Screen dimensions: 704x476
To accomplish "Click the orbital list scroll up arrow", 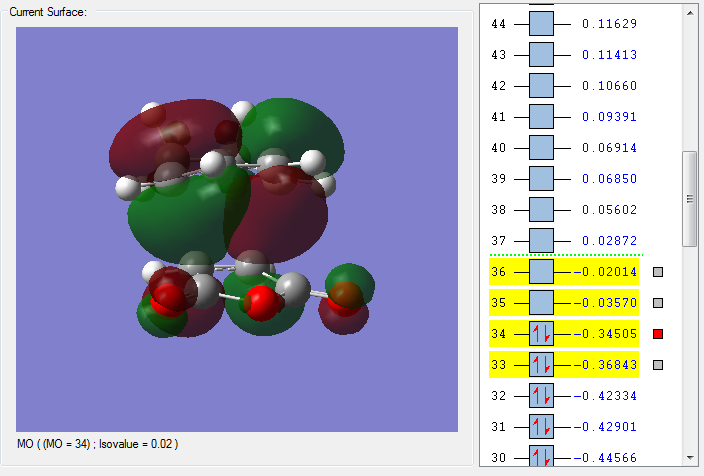I will tap(690, 13).
